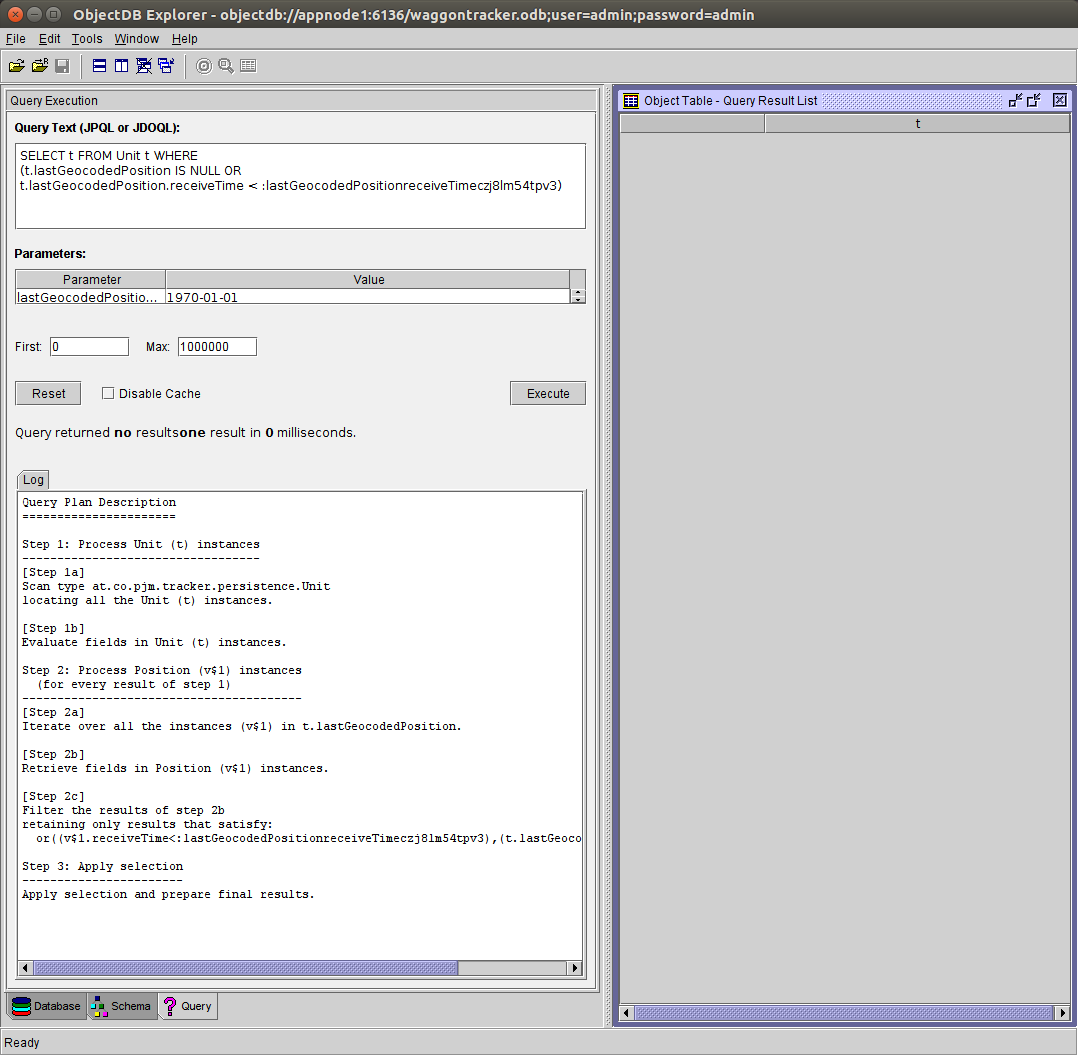Screen dimensions: 1078x1056
Task: Open the Window menu
Action: pyautogui.click(x=136, y=38)
